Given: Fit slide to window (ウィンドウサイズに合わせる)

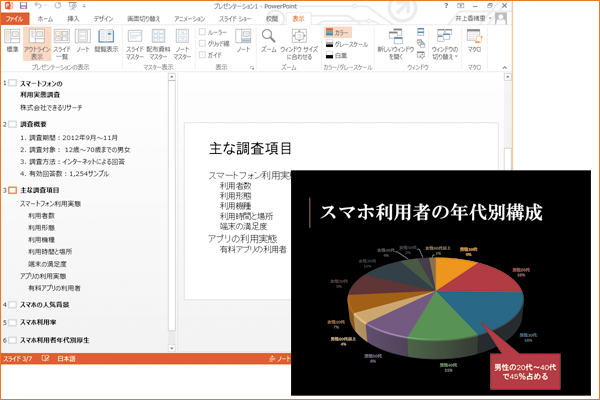Looking at the screenshot, I should 299,44.
